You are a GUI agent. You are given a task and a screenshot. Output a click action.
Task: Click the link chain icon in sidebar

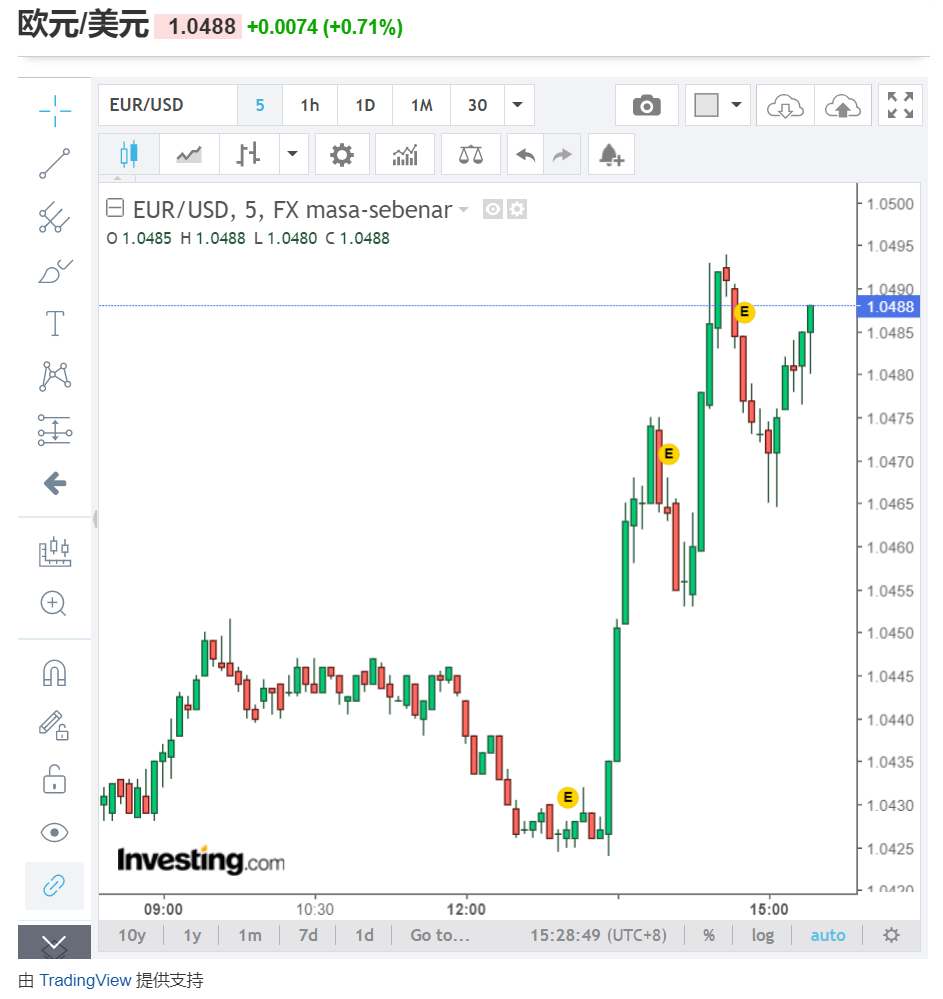pos(54,886)
